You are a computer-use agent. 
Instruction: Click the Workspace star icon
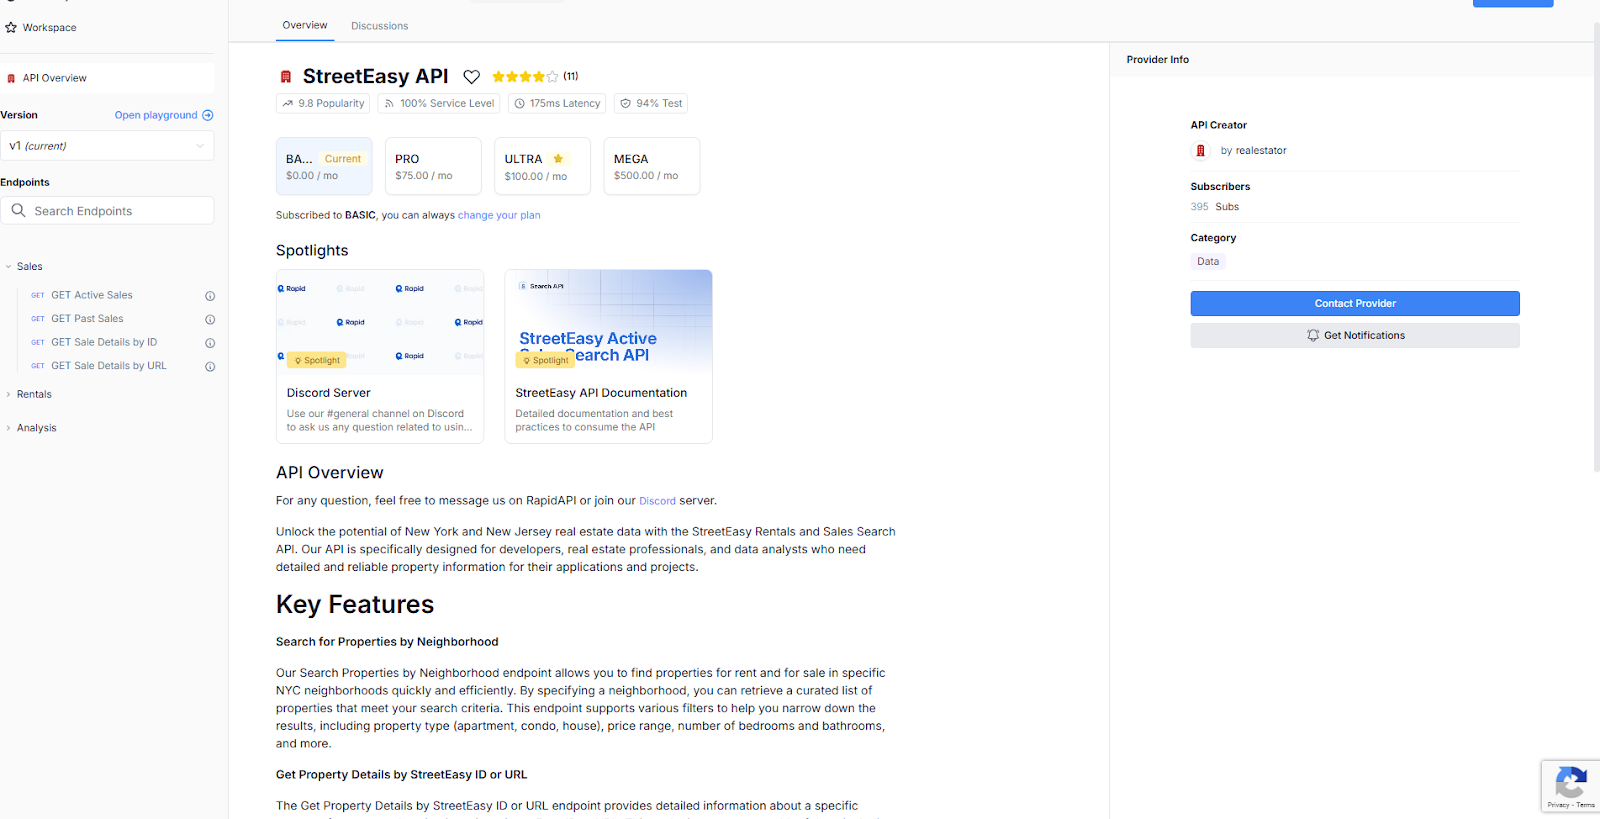[11, 28]
